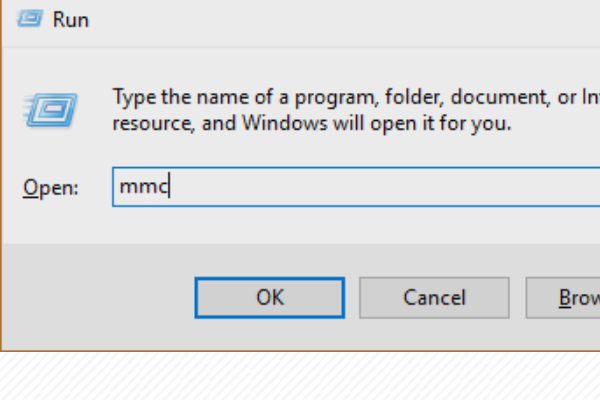Click the large Run program icon
The height and width of the screenshot is (400, 600).
click(50, 109)
